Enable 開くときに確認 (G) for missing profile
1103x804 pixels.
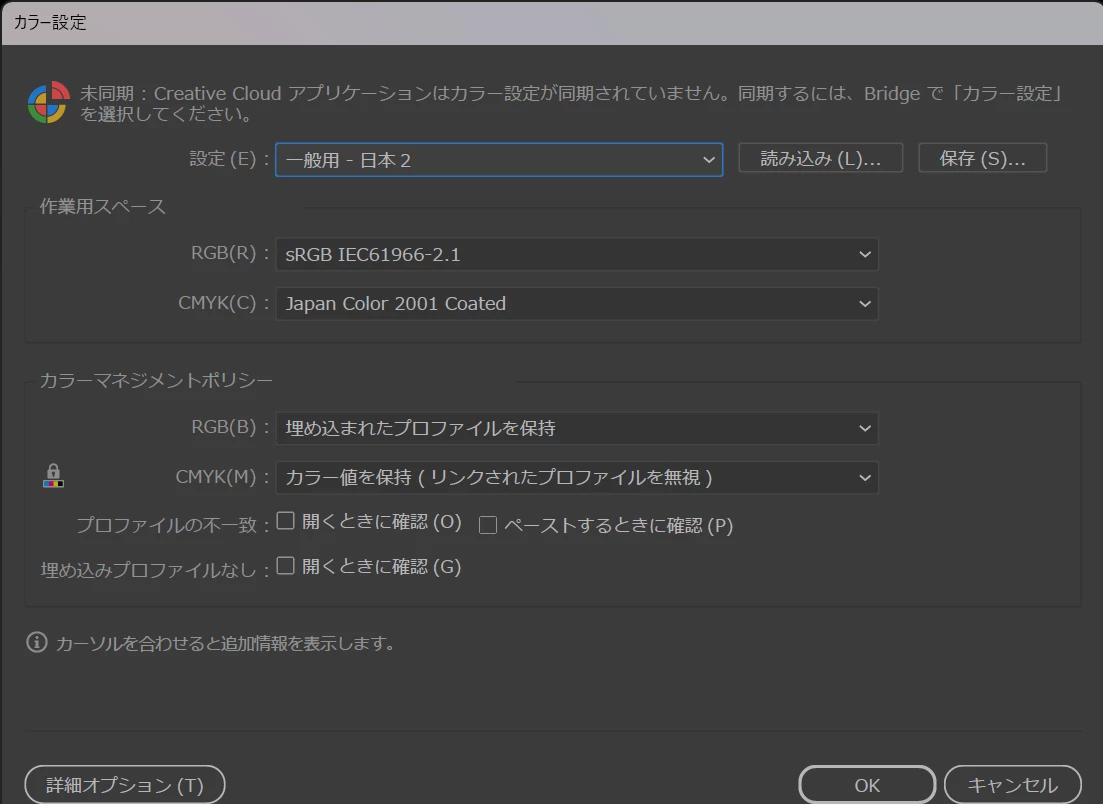coord(285,566)
